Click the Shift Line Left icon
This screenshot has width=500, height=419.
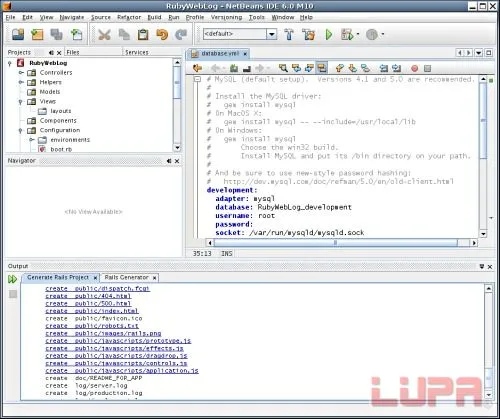pos(384,68)
